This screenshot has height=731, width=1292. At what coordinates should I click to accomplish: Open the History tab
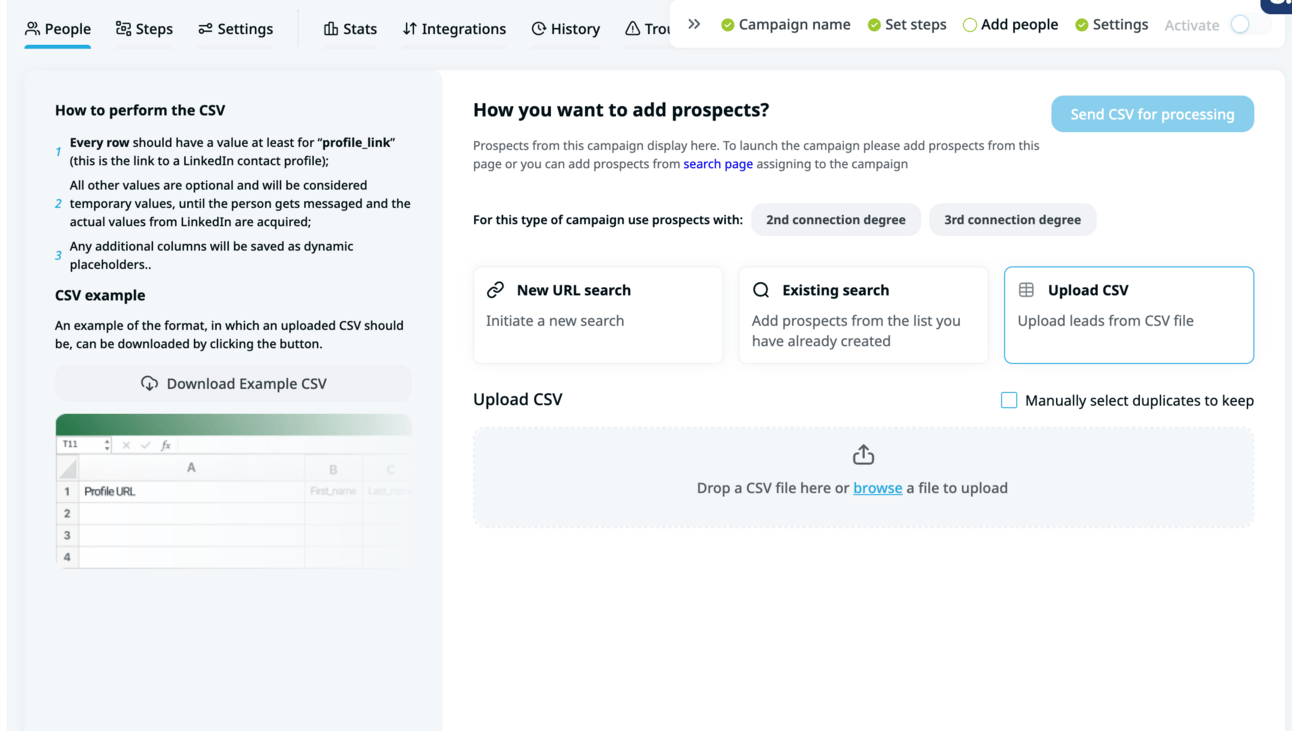[565, 29]
